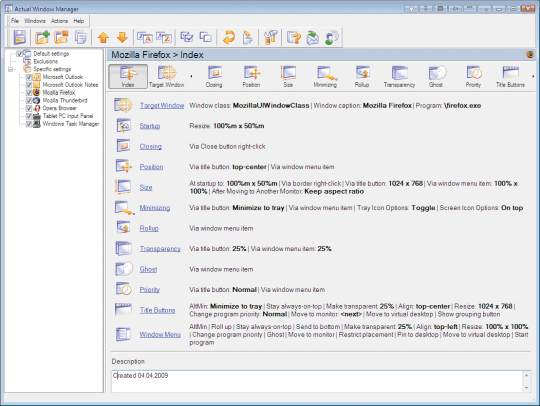This screenshot has height=406, width=540.
Task: Open the Position tab
Action: point(251,76)
